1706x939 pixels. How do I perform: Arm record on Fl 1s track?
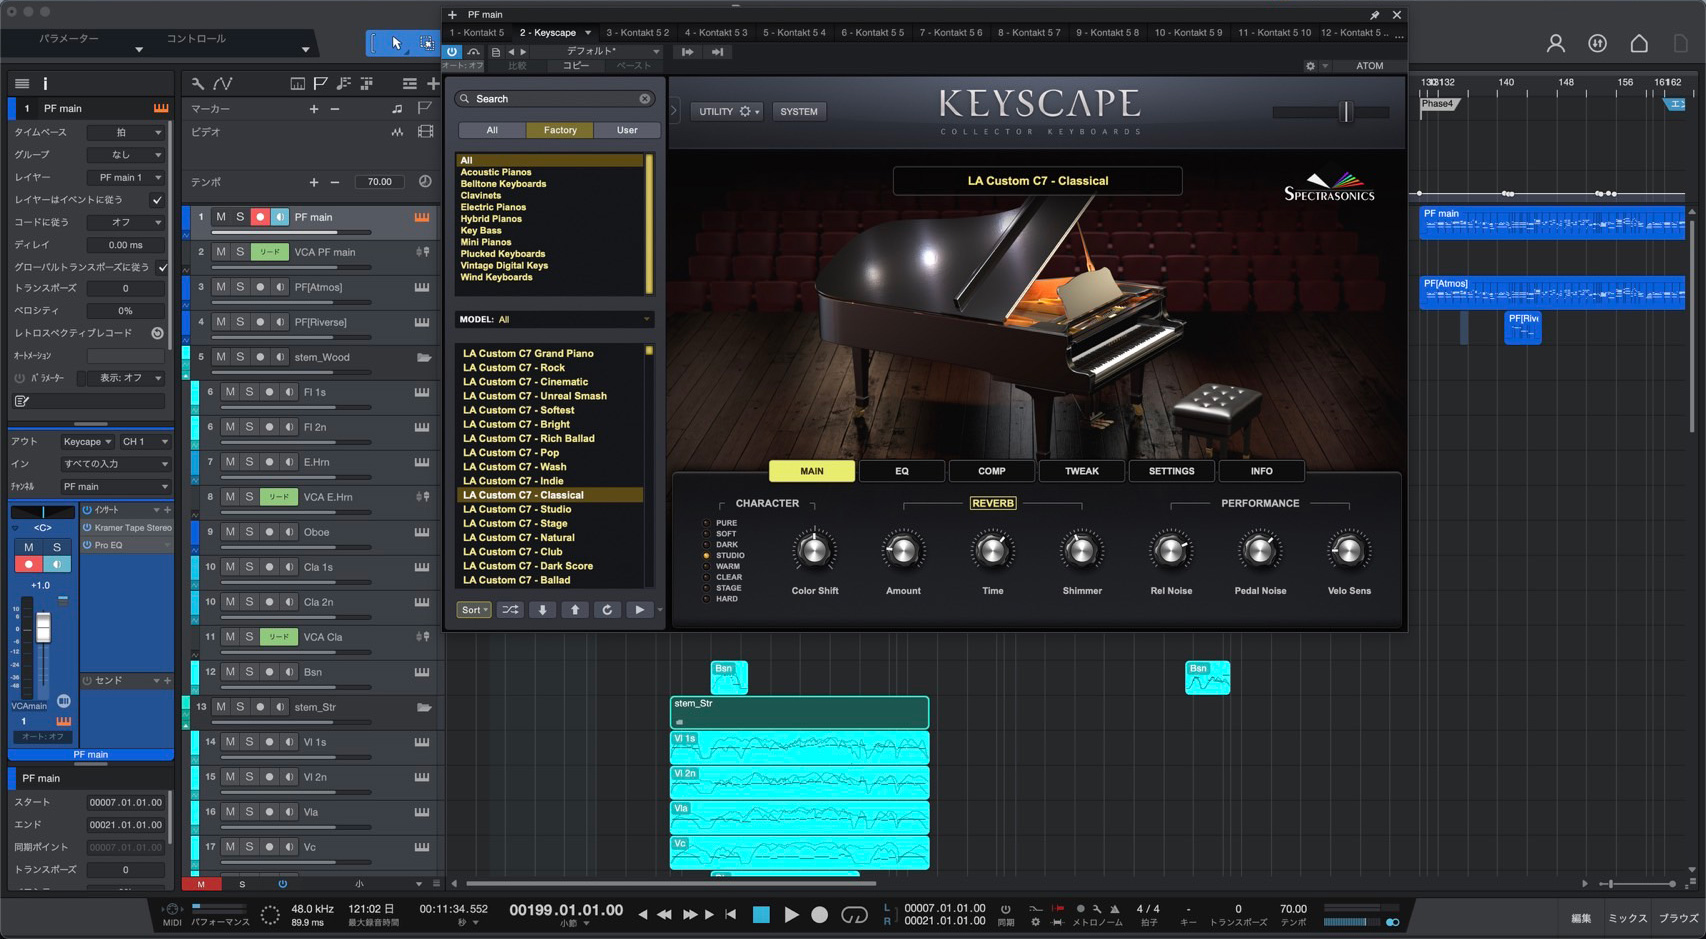tap(269, 392)
